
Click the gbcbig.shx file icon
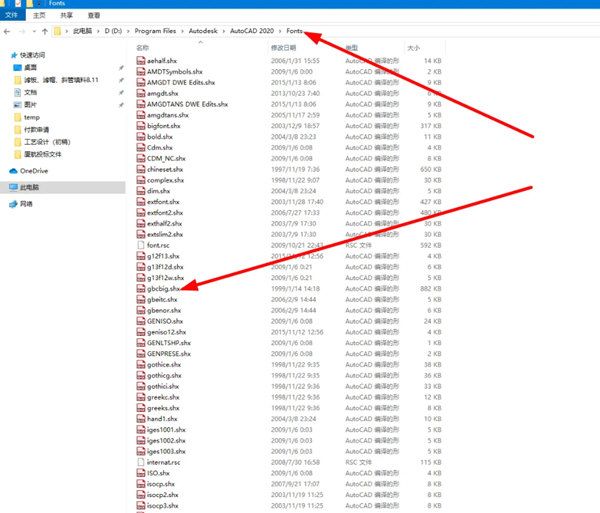click(x=141, y=288)
